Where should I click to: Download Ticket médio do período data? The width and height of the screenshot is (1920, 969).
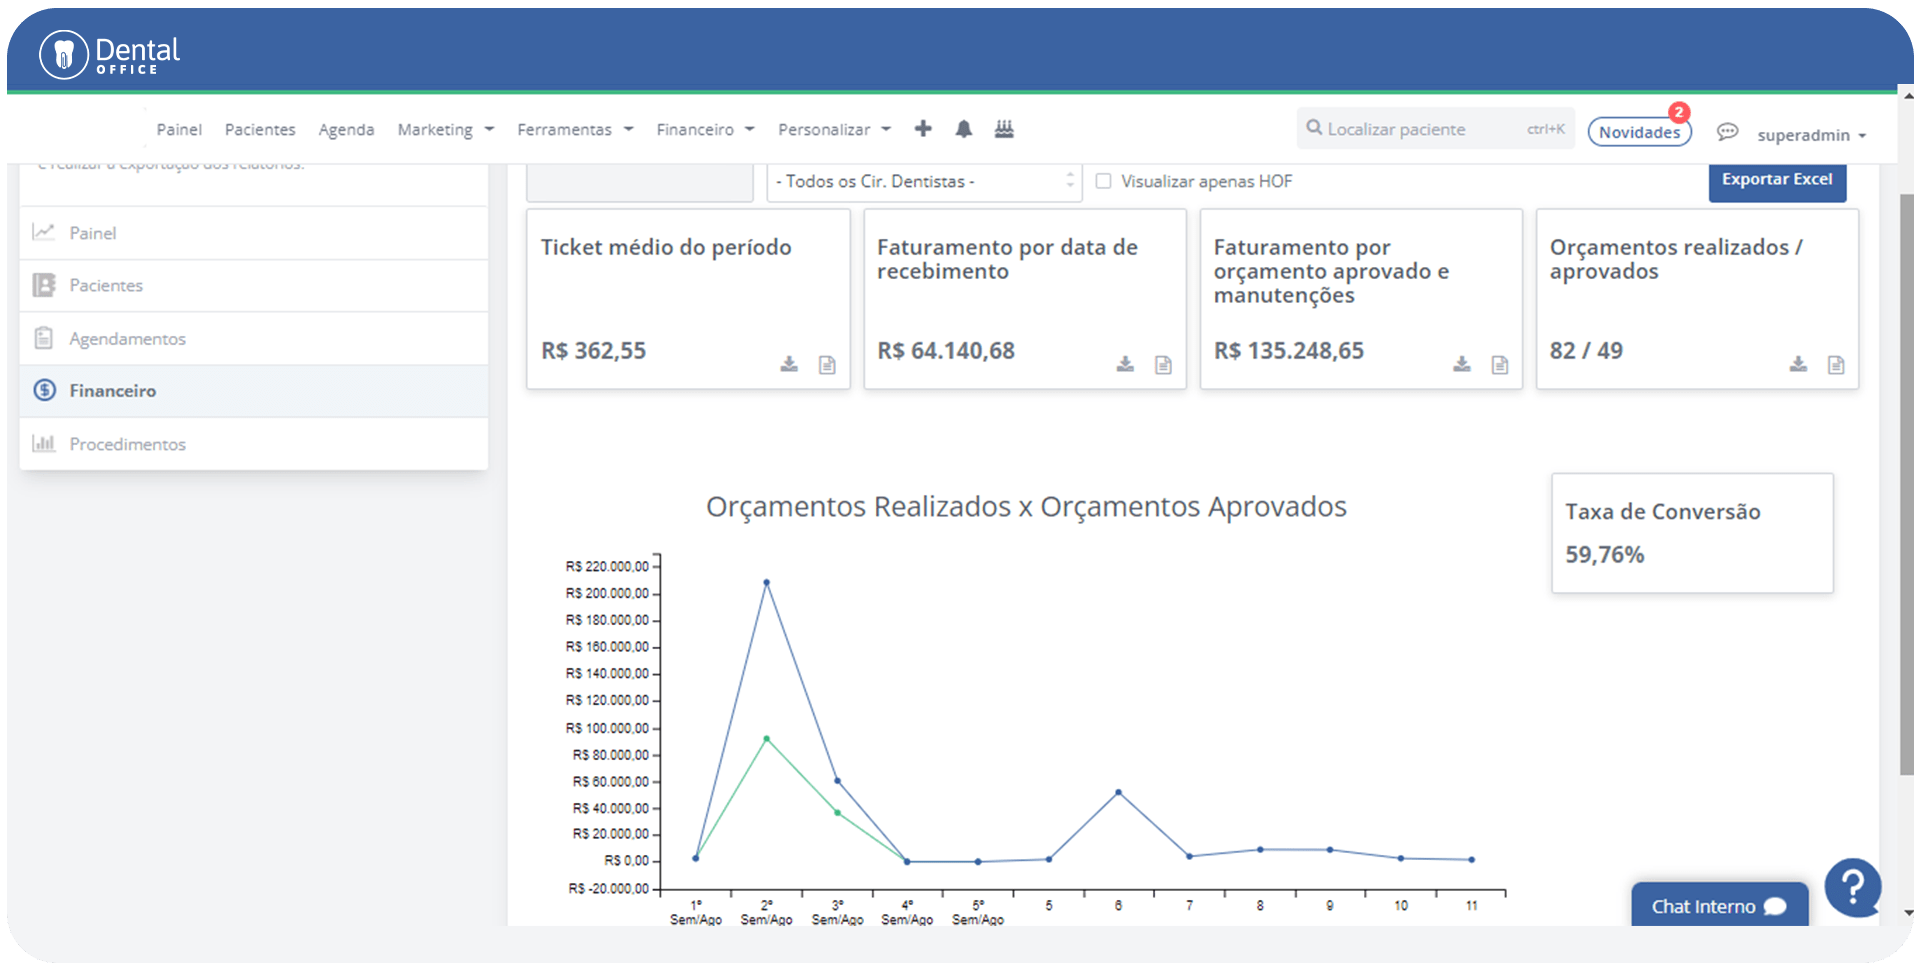pos(789,364)
